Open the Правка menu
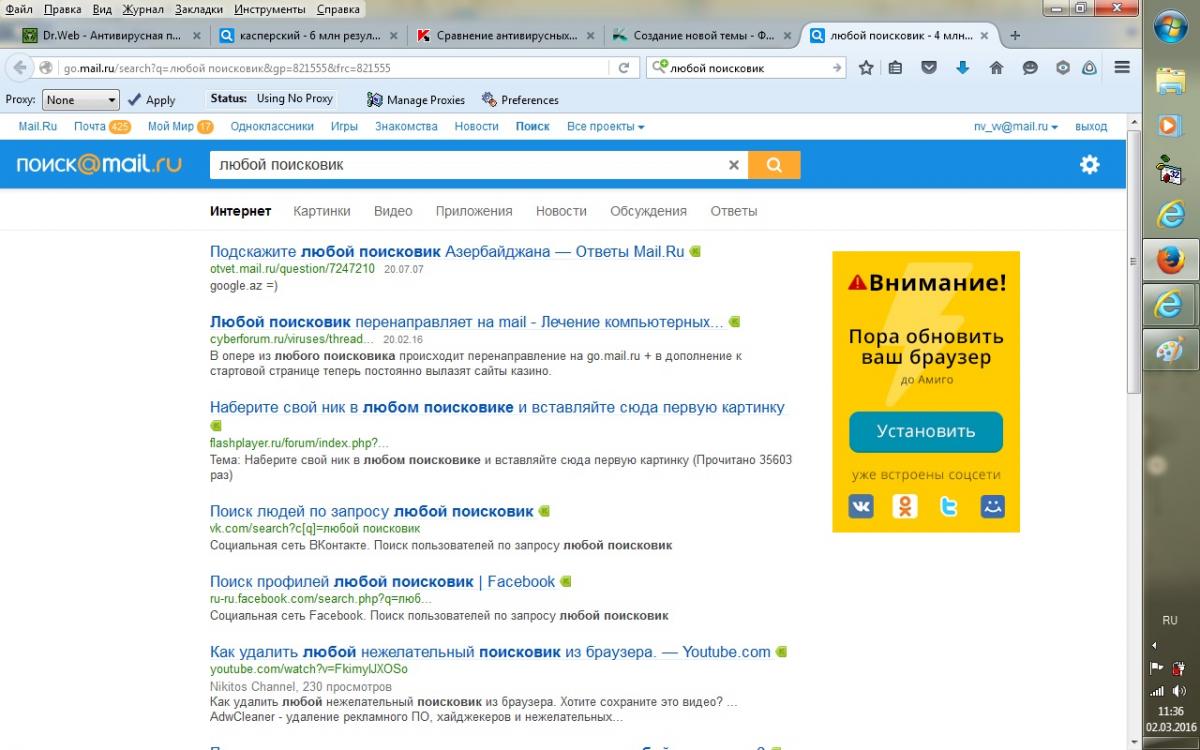The image size is (1200, 750). click(x=63, y=9)
